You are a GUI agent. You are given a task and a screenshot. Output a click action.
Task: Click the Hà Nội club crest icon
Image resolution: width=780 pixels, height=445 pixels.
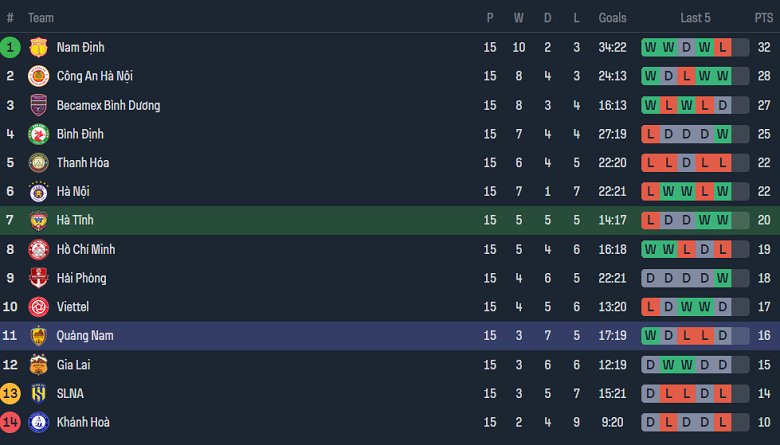(39, 191)
